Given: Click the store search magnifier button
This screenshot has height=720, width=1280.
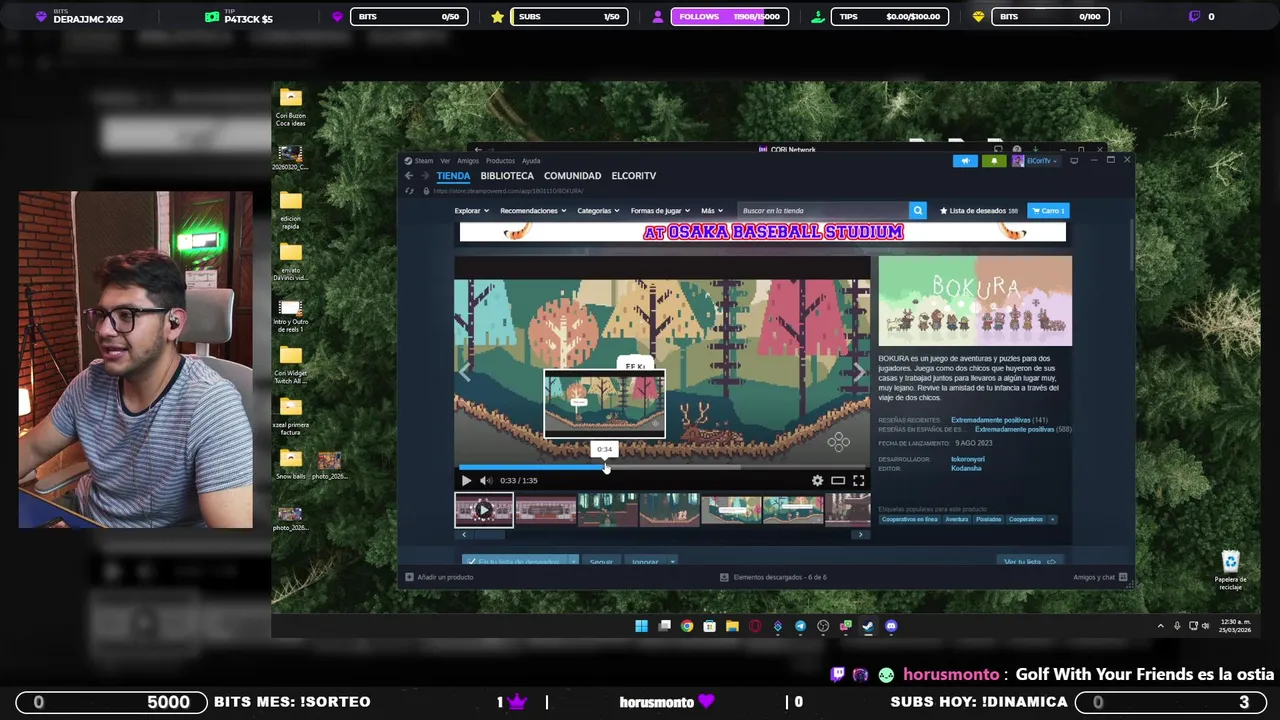Looking at the screenshot, I should [917, 211].
